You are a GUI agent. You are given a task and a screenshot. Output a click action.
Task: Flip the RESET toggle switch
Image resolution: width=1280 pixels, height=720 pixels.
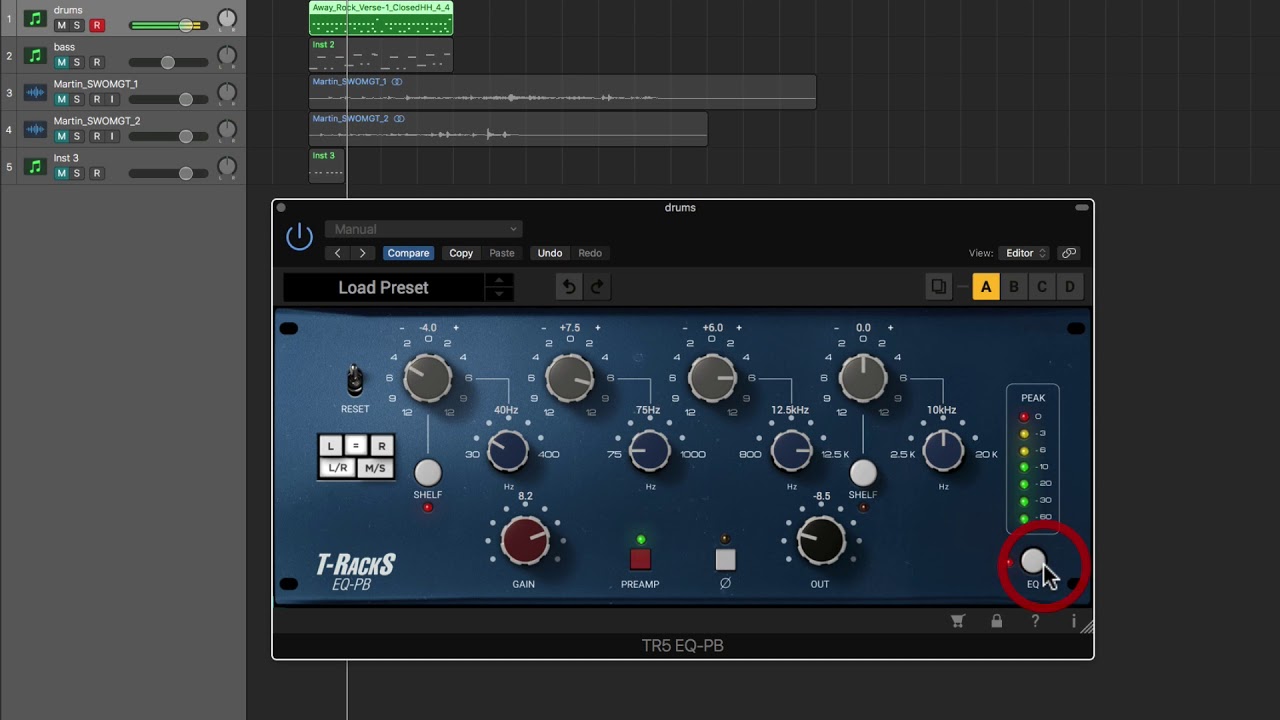354,380
